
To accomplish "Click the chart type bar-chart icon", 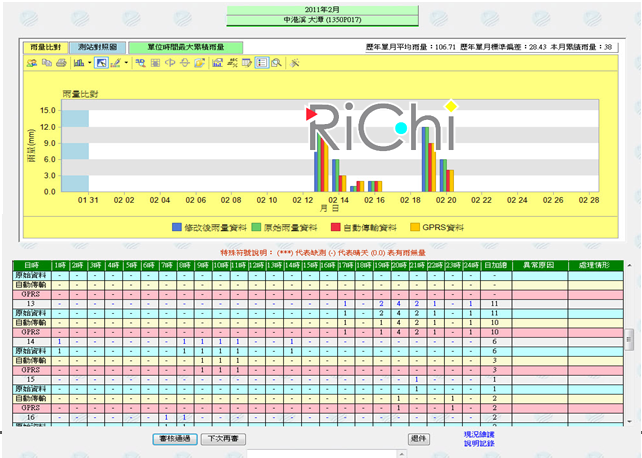I will (79, 63).
